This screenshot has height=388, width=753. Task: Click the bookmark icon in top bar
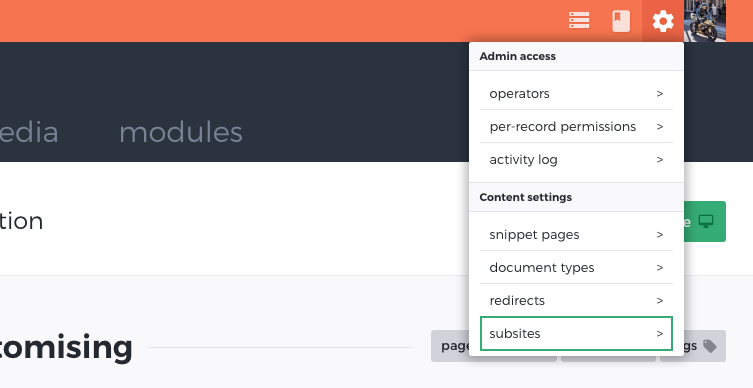(621, 21)
